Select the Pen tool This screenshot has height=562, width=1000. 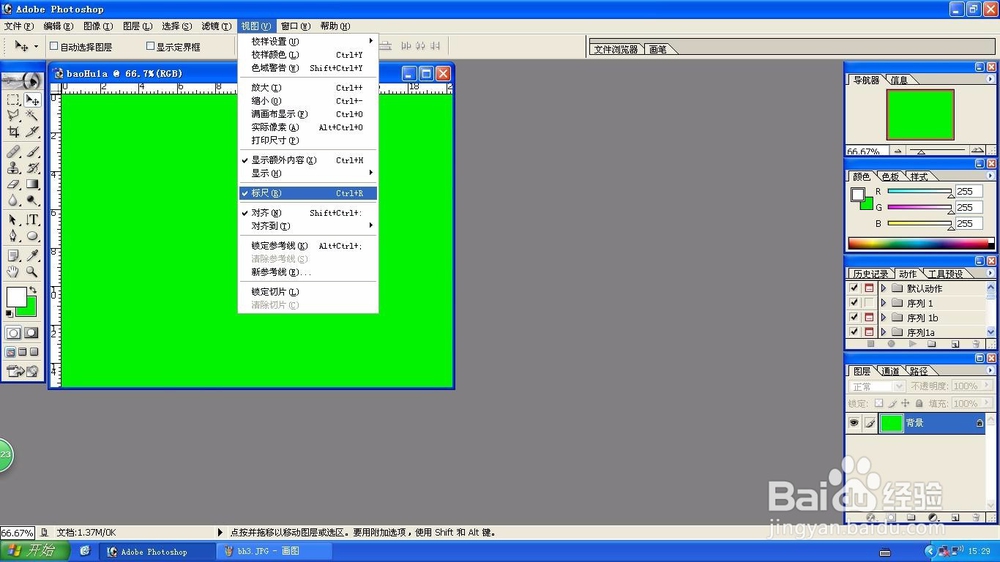tap(13, 236)
